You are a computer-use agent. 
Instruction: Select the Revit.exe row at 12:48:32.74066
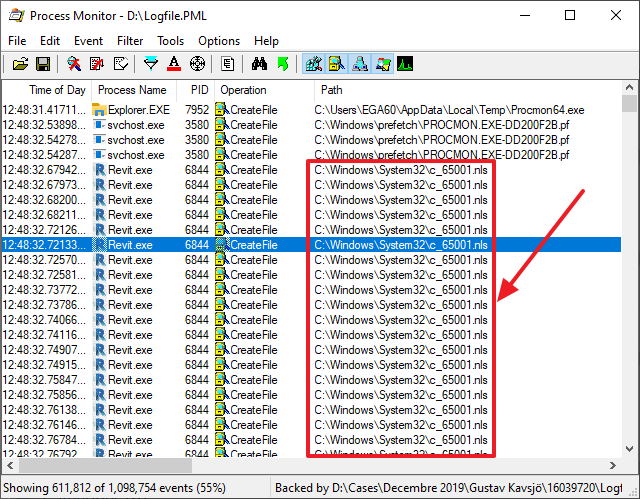tap(311, 320)
